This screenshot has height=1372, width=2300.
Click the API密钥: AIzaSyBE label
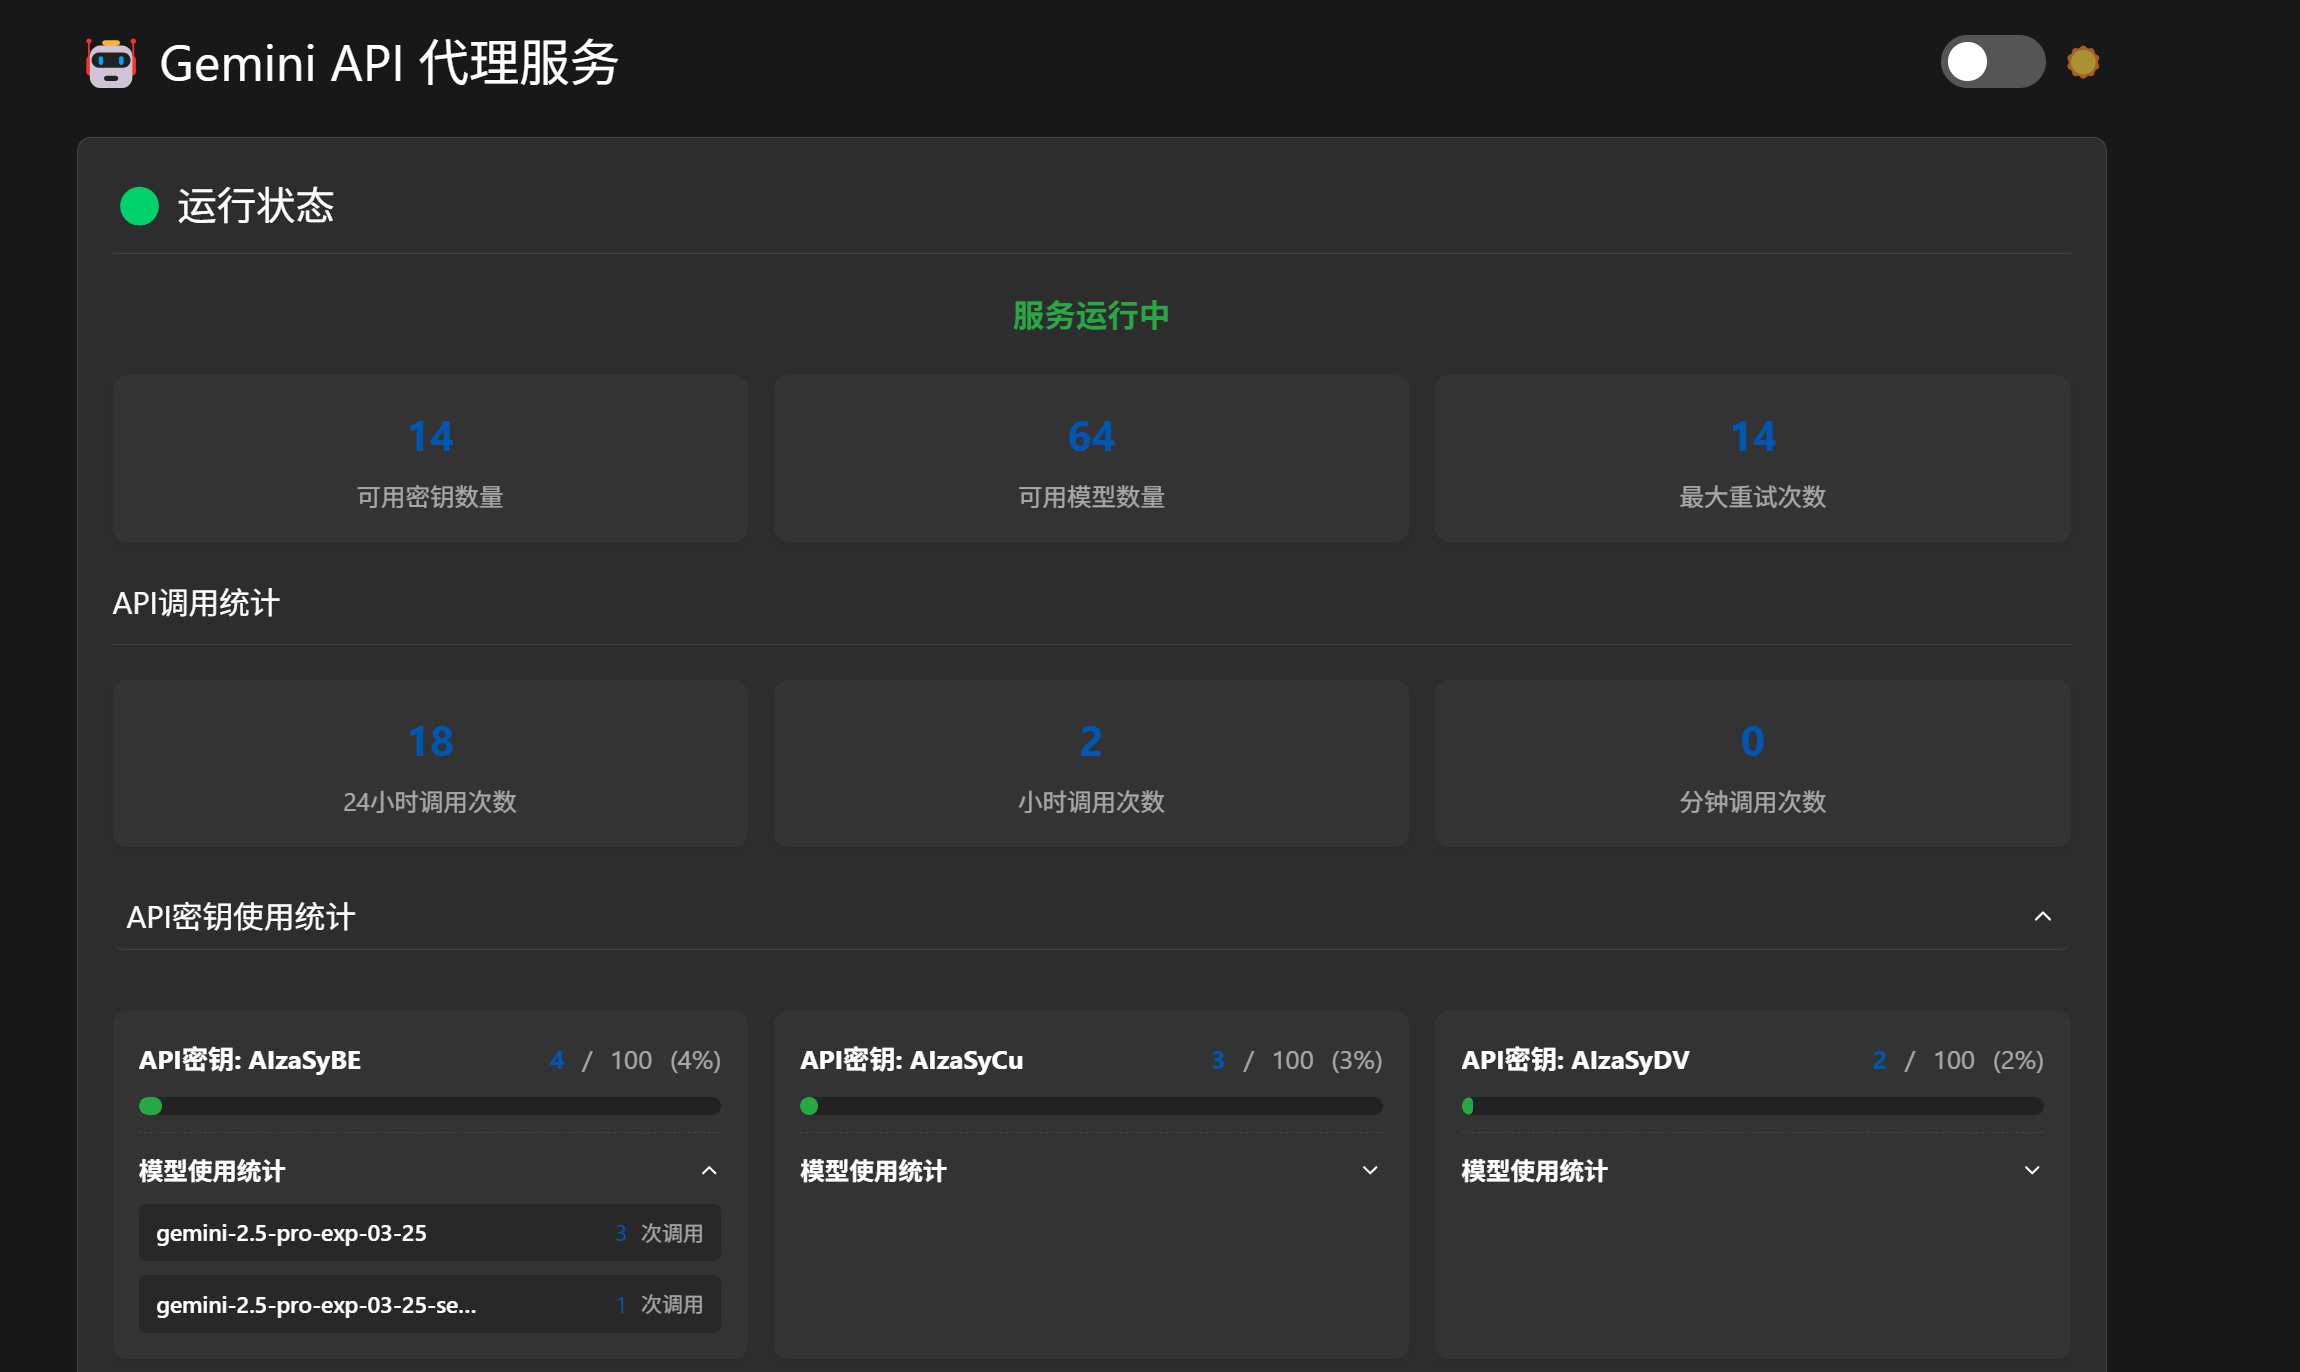click(x=250, y=1060)
